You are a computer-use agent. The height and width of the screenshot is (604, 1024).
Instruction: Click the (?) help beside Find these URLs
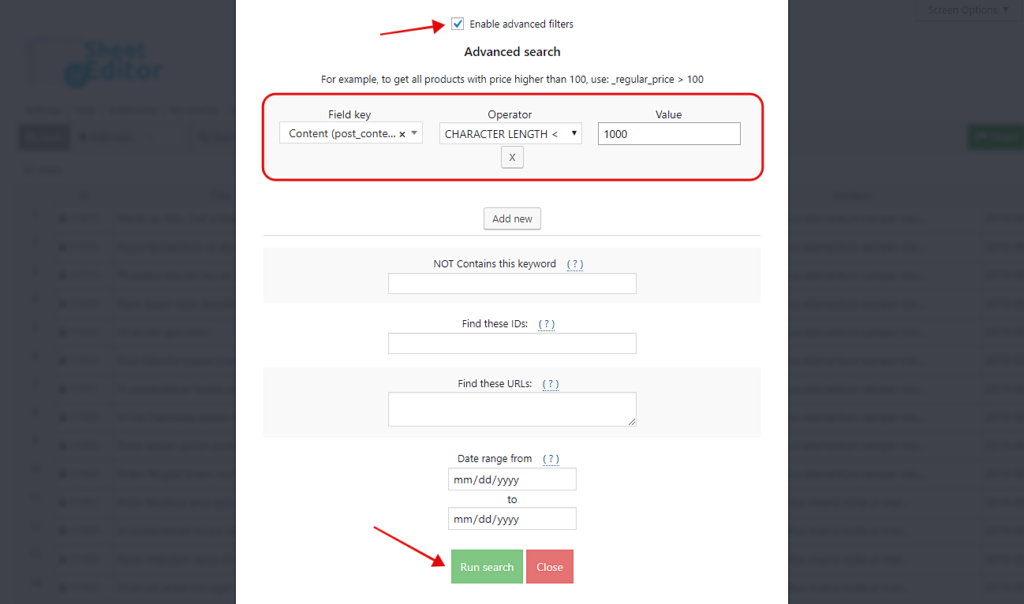pyautogui.click(x=550, y=383)
